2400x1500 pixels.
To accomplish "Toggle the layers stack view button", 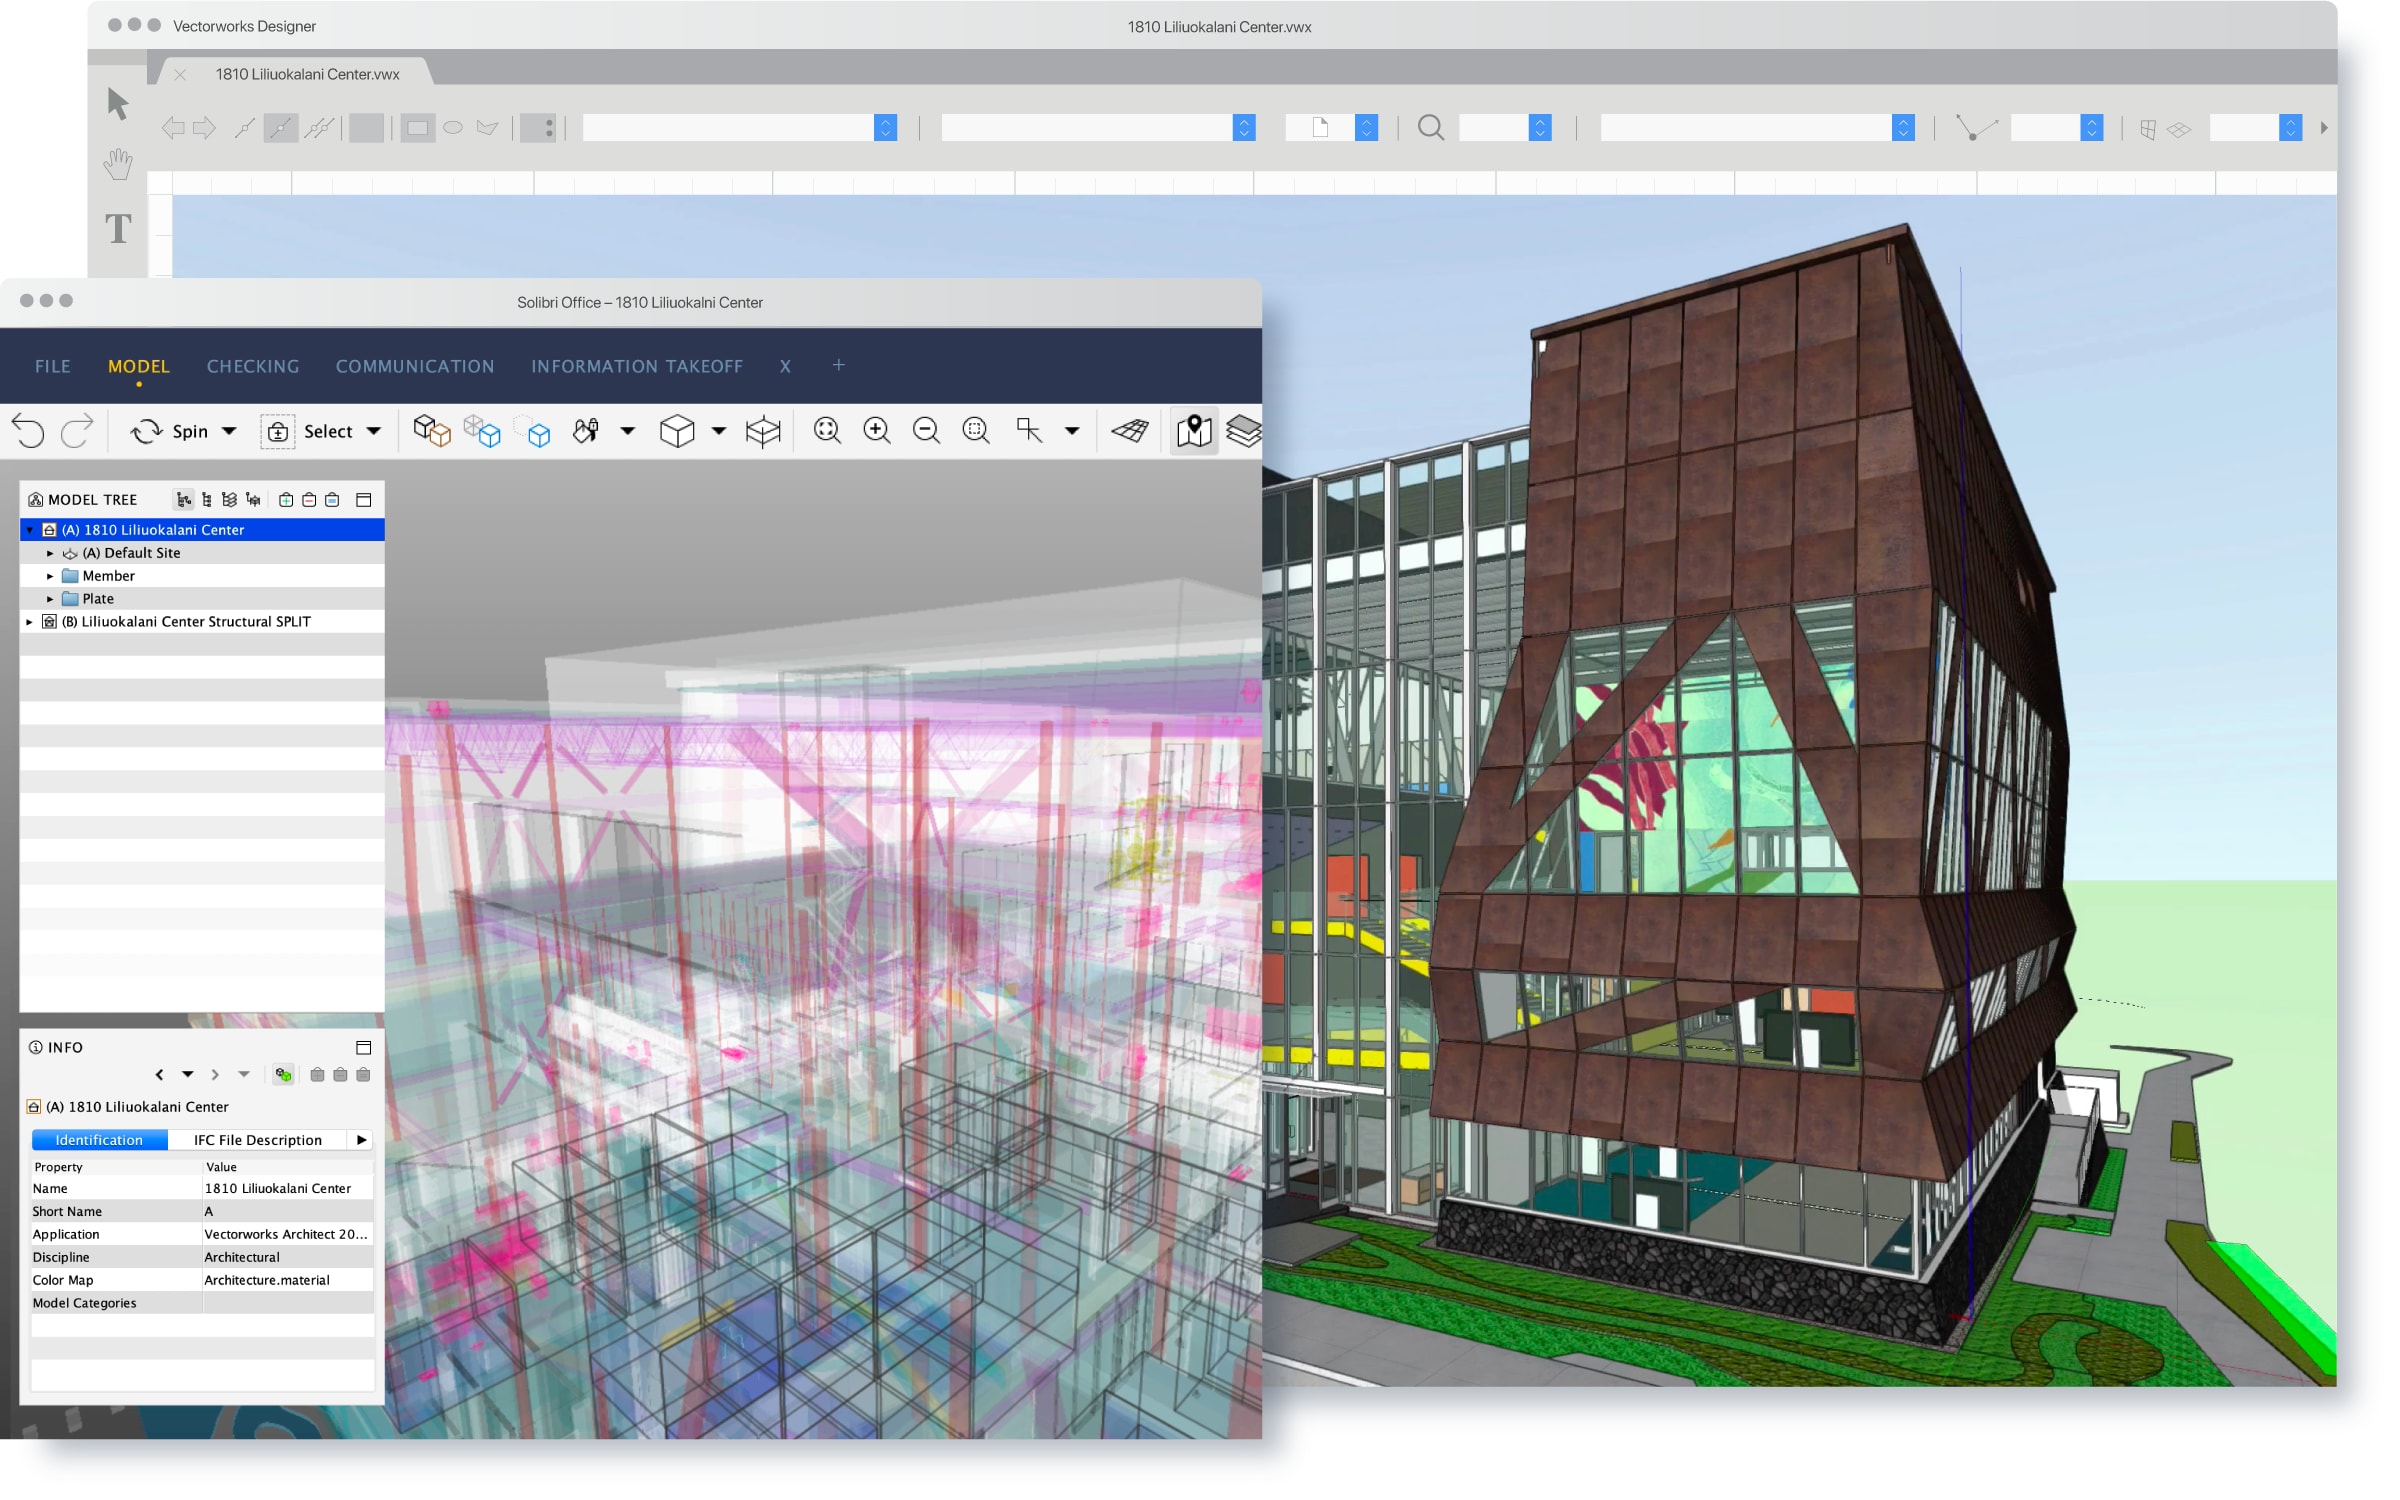I will (x=1244, y=431).
